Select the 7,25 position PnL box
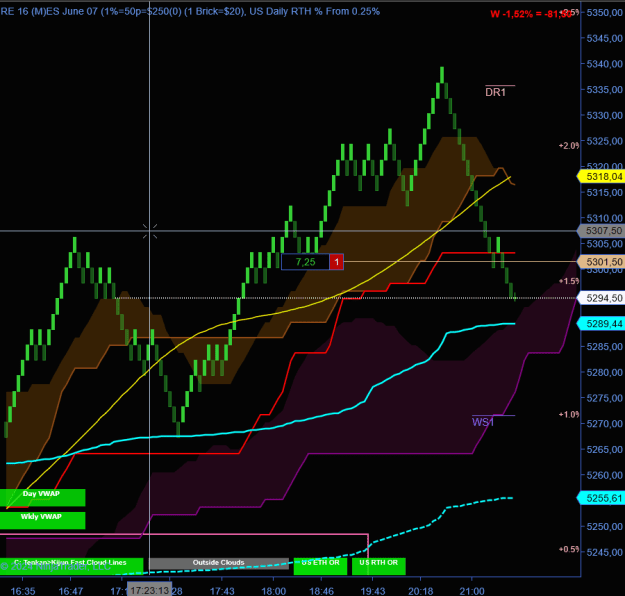The height and width of the screenshot is (596, 625). [x=305, y=262]
